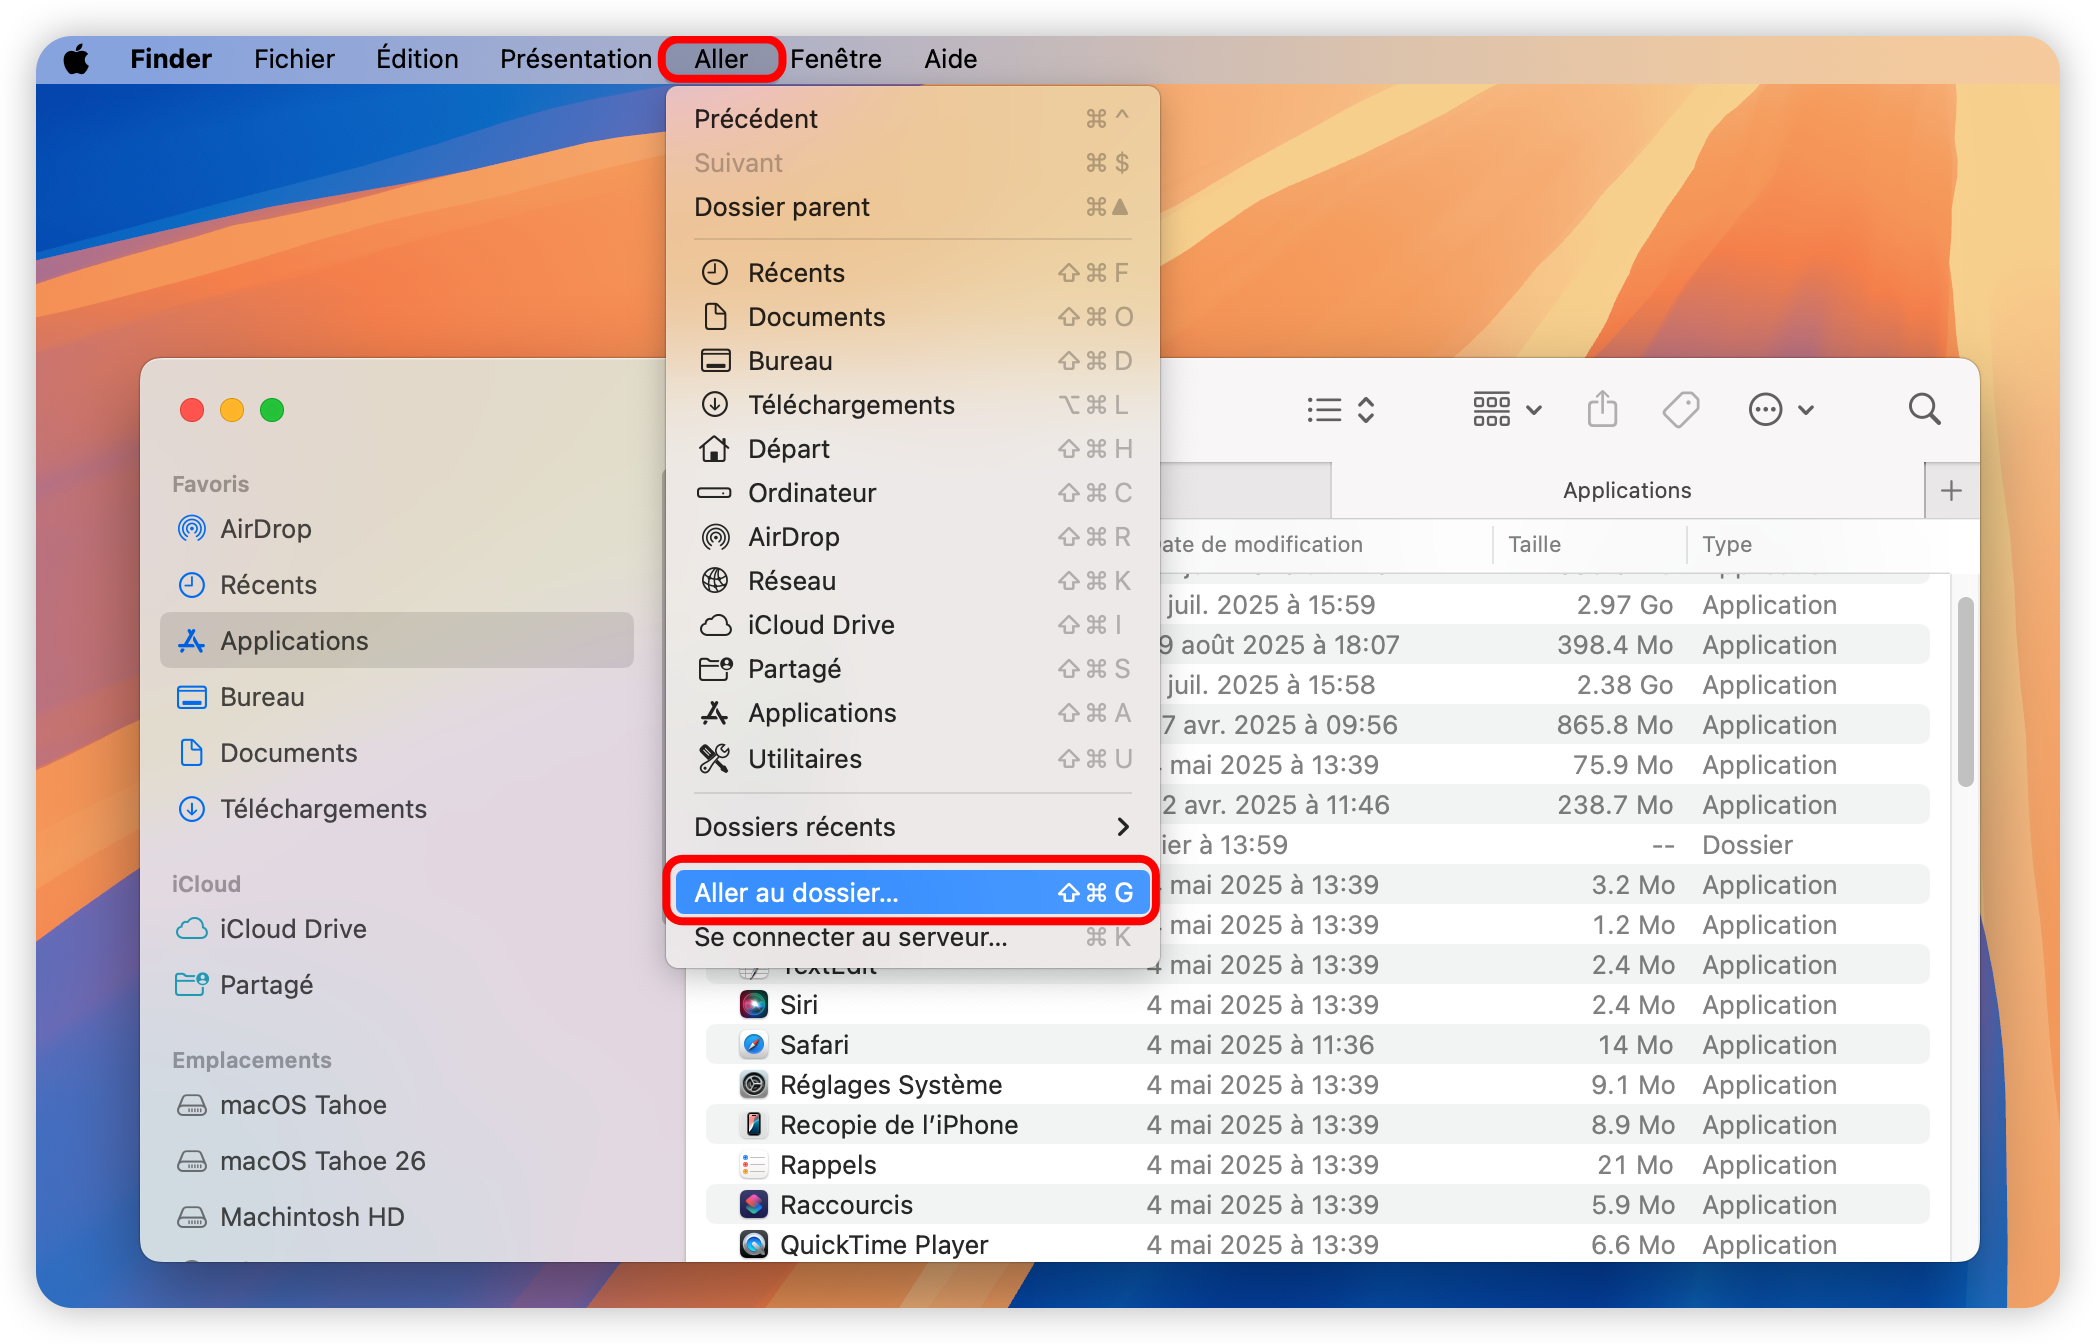This screenshot has height=1344, width=2096.
Task: Open the Aide menu
Action: point(950,59)
